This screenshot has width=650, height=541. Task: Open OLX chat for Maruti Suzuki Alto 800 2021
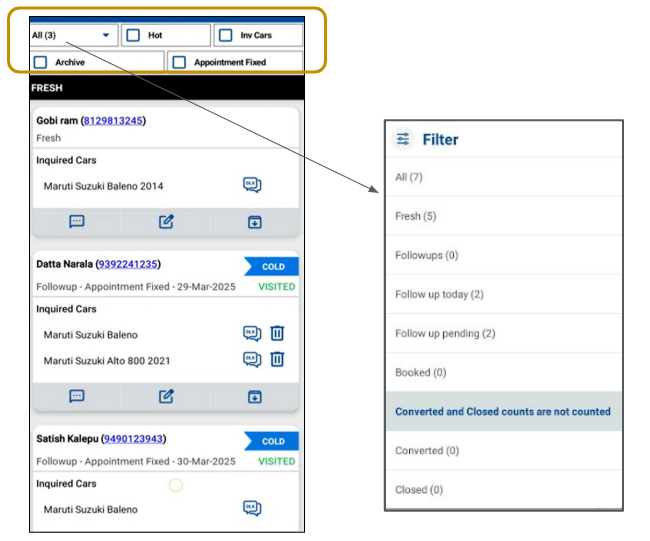(x=252, y=359)
